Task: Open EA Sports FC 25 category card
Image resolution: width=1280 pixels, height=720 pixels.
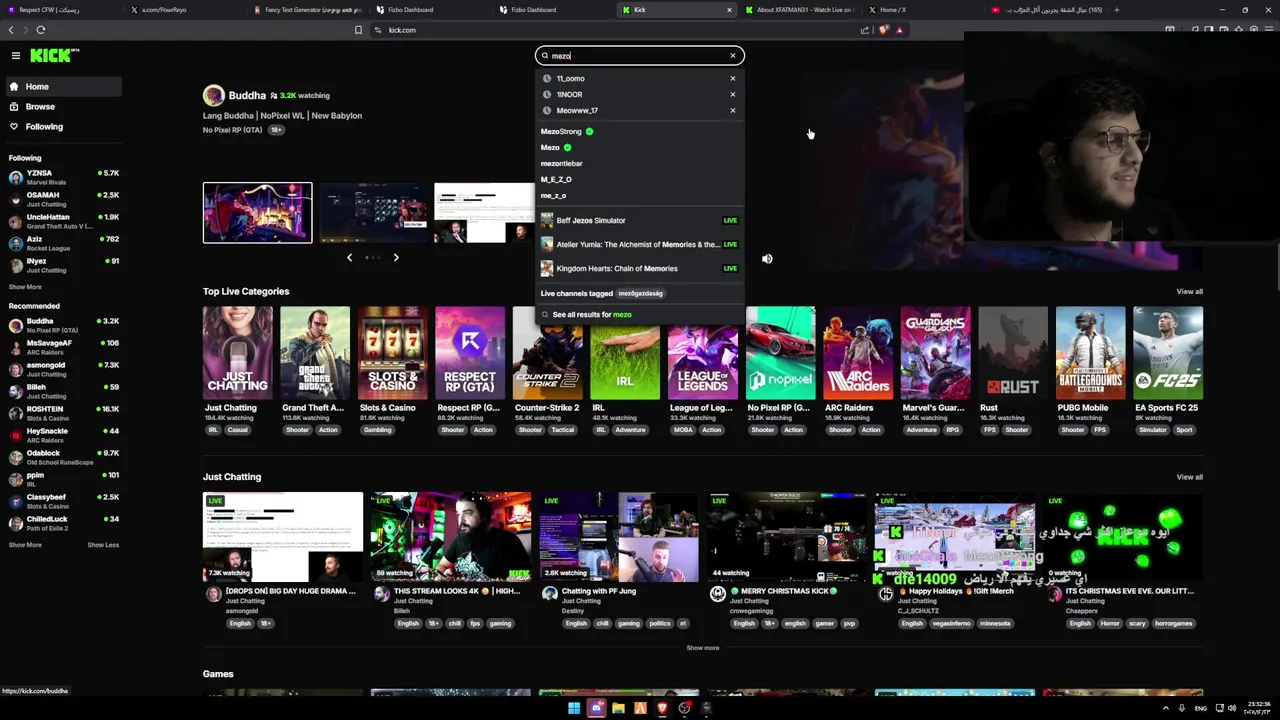Action: pyautogui.click(x=1168, y=353)
